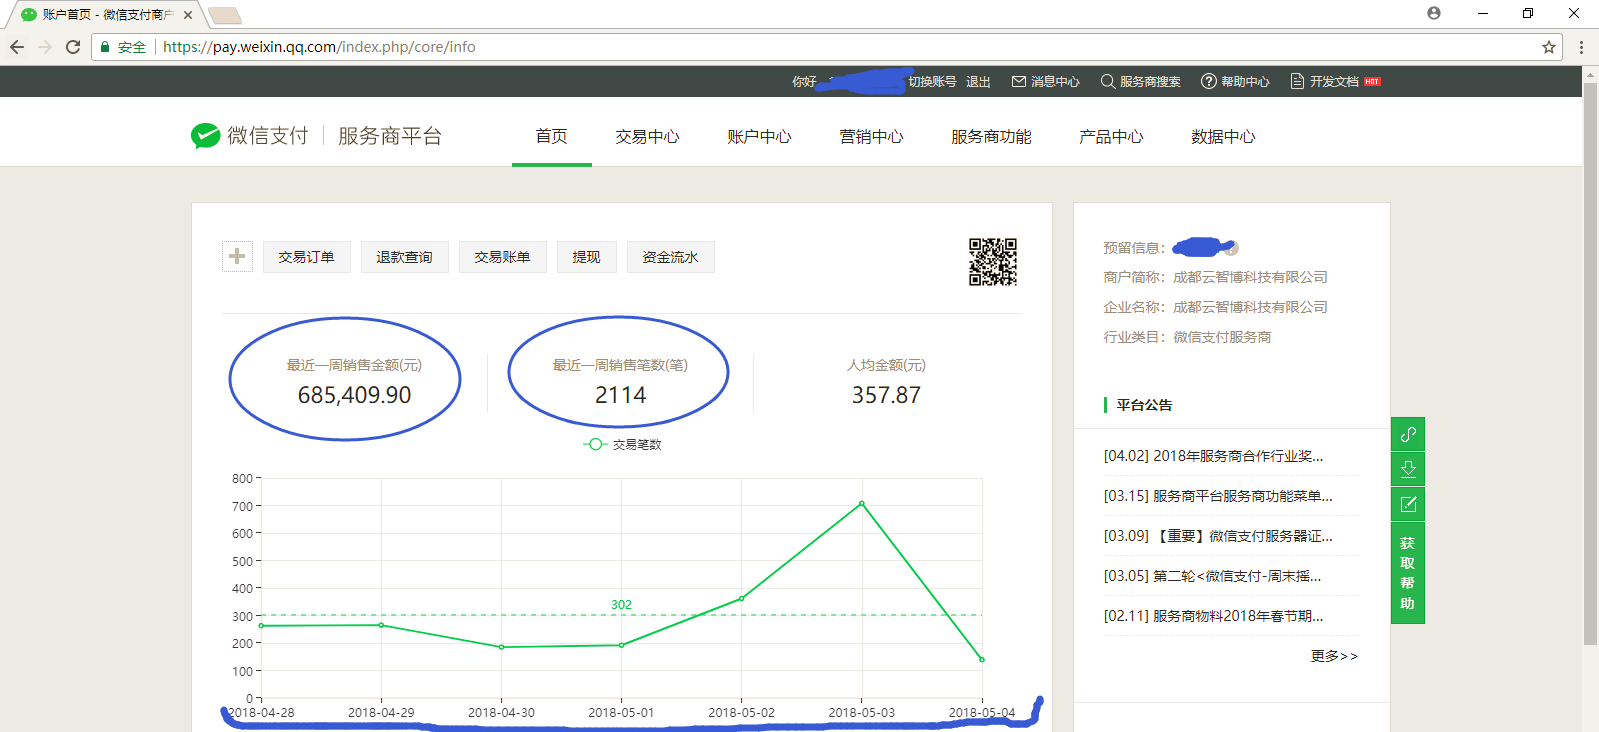Open the [02.11] 服务商物料2018年春节期 announcement

[1213, 616]
